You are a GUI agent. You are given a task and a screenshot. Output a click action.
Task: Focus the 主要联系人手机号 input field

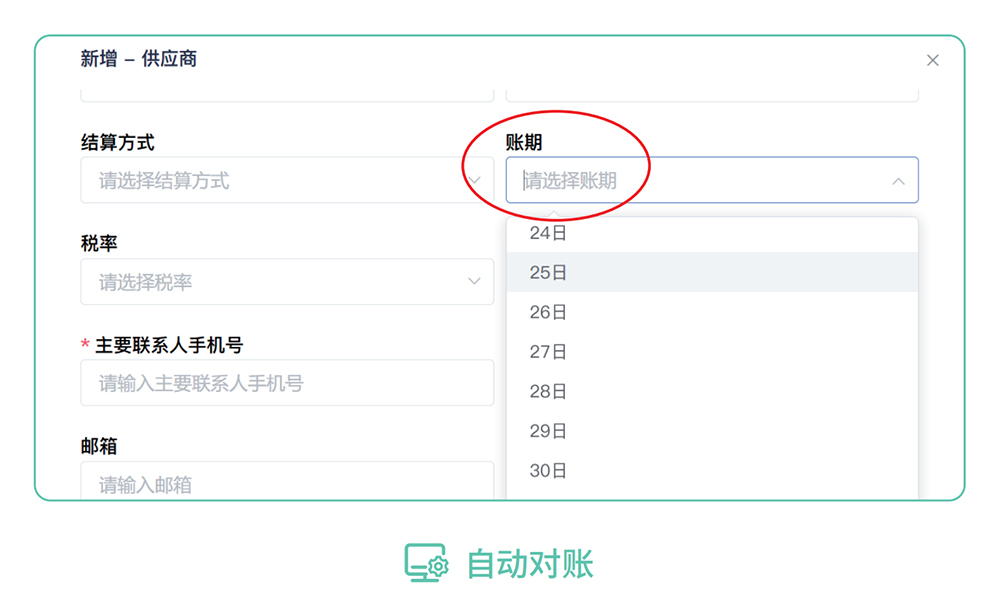pyautogui.click(x=287, y=383)
